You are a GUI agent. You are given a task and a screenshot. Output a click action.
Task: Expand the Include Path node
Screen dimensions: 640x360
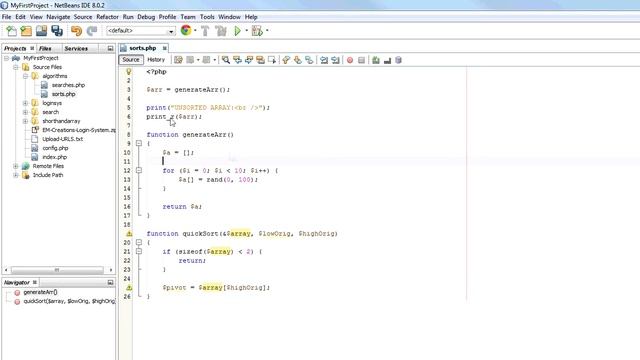16,175
